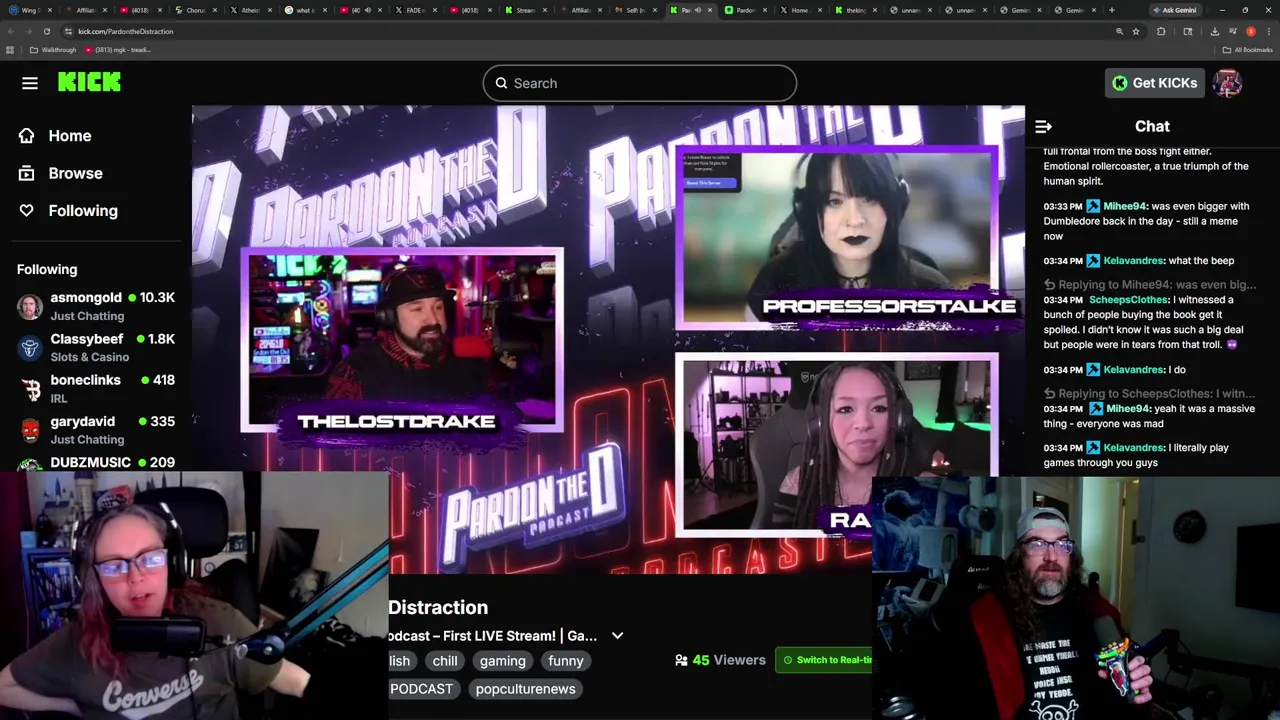
Task: Open the Chrome downloads icon
Action: [1214, 31]
